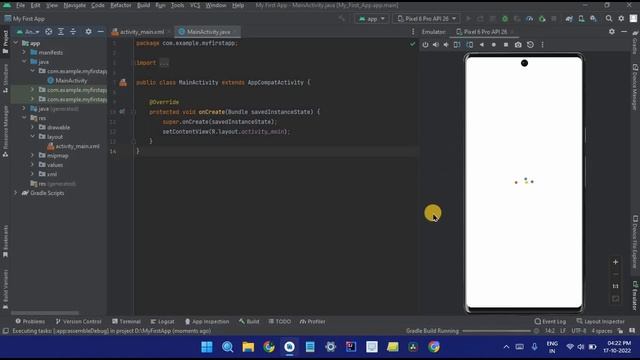Expand the values folder

tap(32, 165)
